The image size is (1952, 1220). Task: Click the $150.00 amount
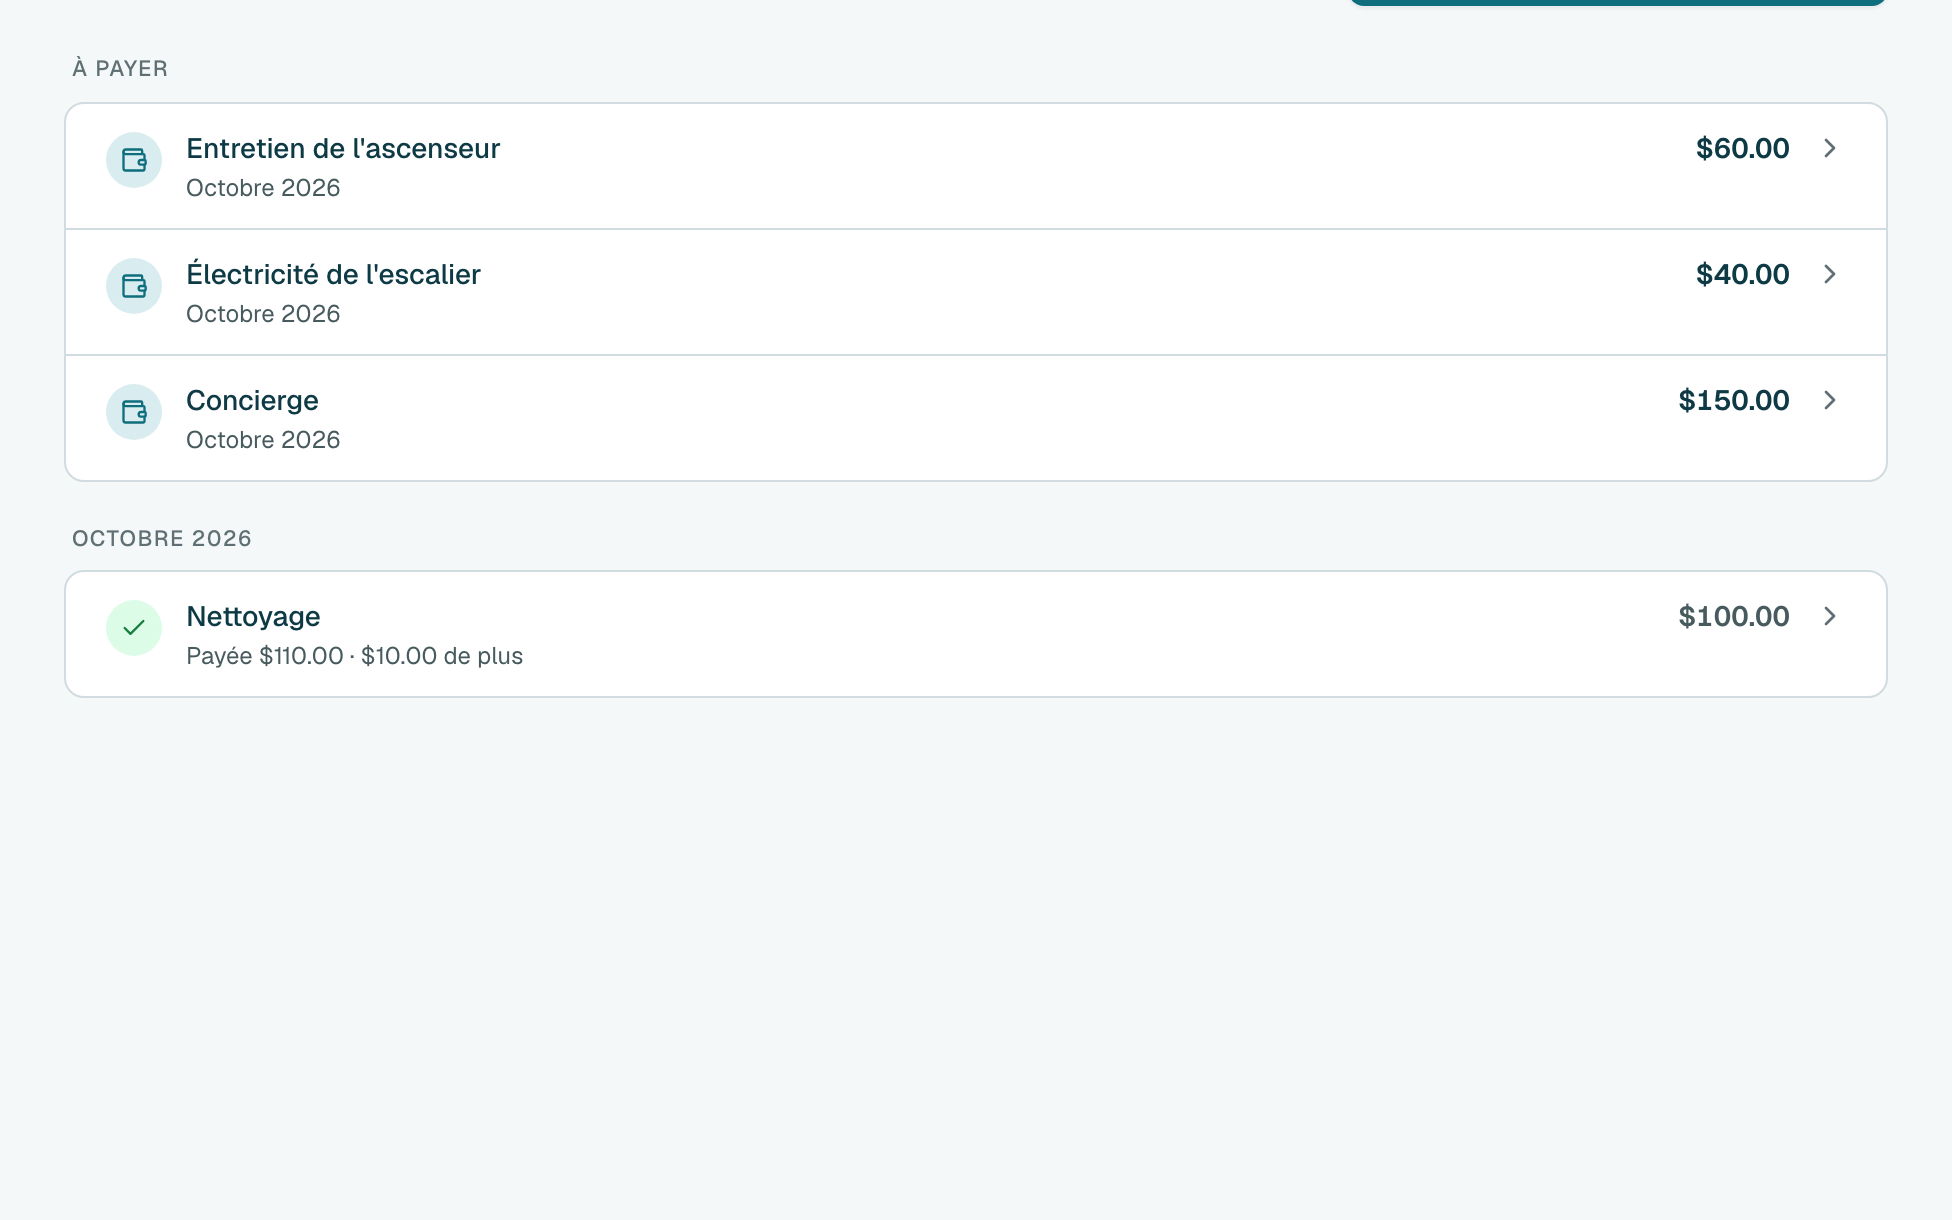pyautogui.click(x=1734, y=400)
